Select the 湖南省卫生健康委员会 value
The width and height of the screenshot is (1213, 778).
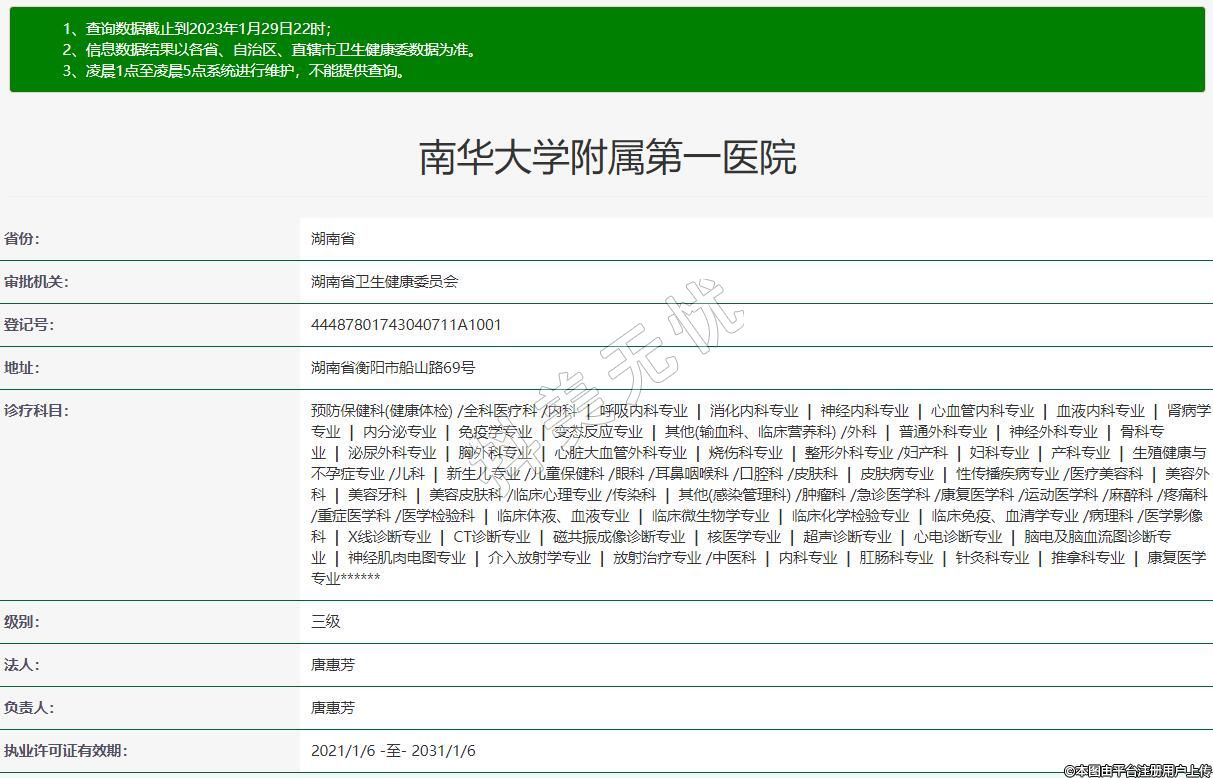[384, 282]
